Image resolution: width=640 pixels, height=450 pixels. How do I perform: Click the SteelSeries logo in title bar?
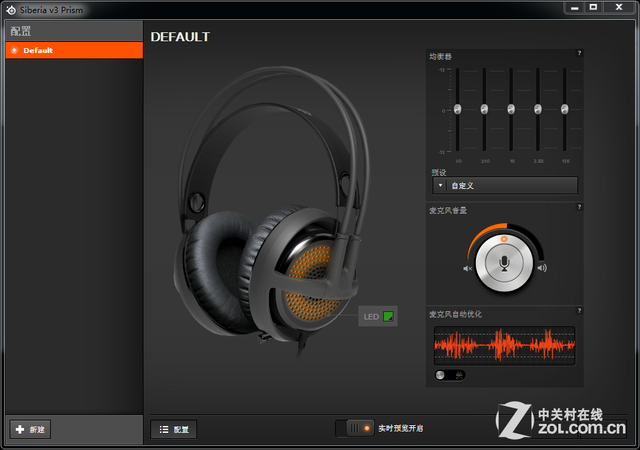point(11,10)
